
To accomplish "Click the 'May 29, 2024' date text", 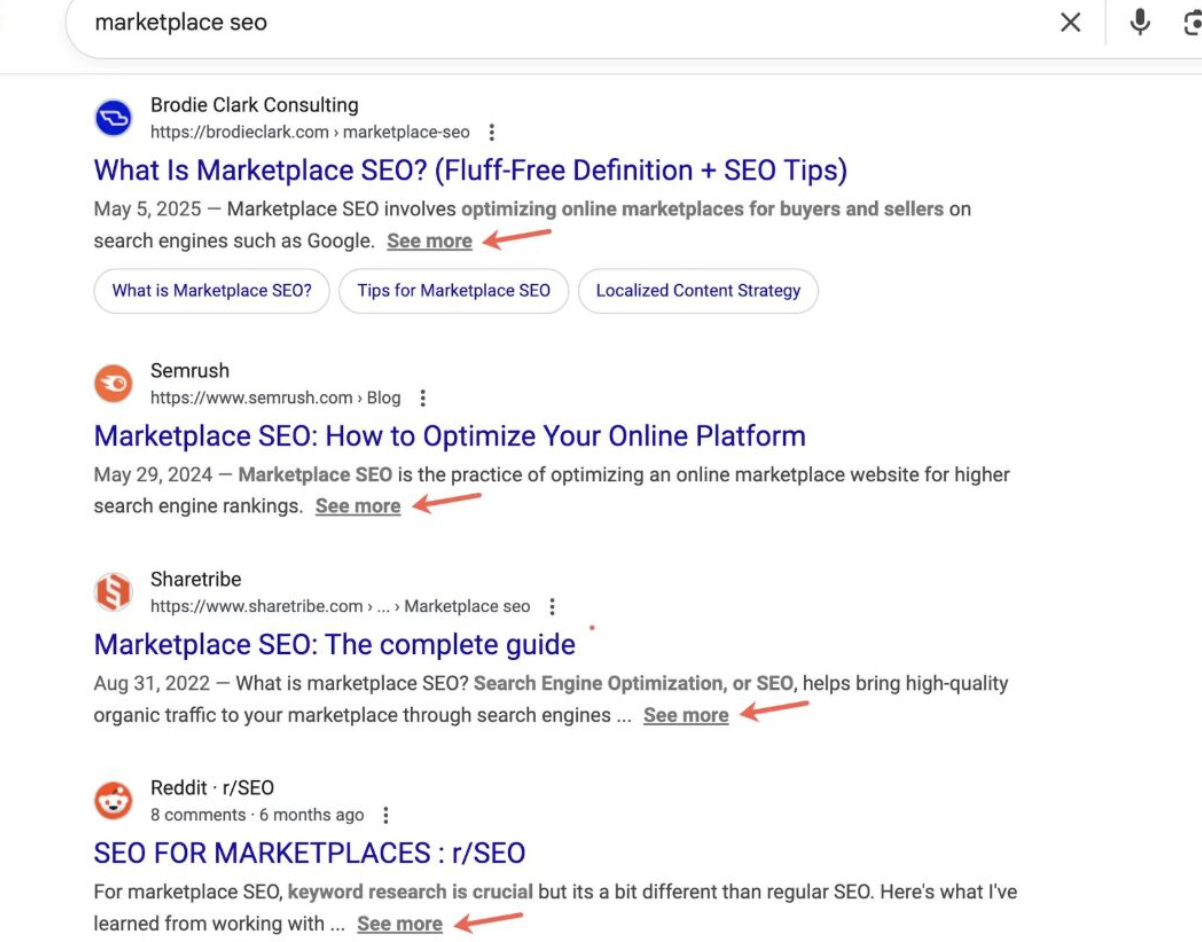I will (x=152, y=475).
